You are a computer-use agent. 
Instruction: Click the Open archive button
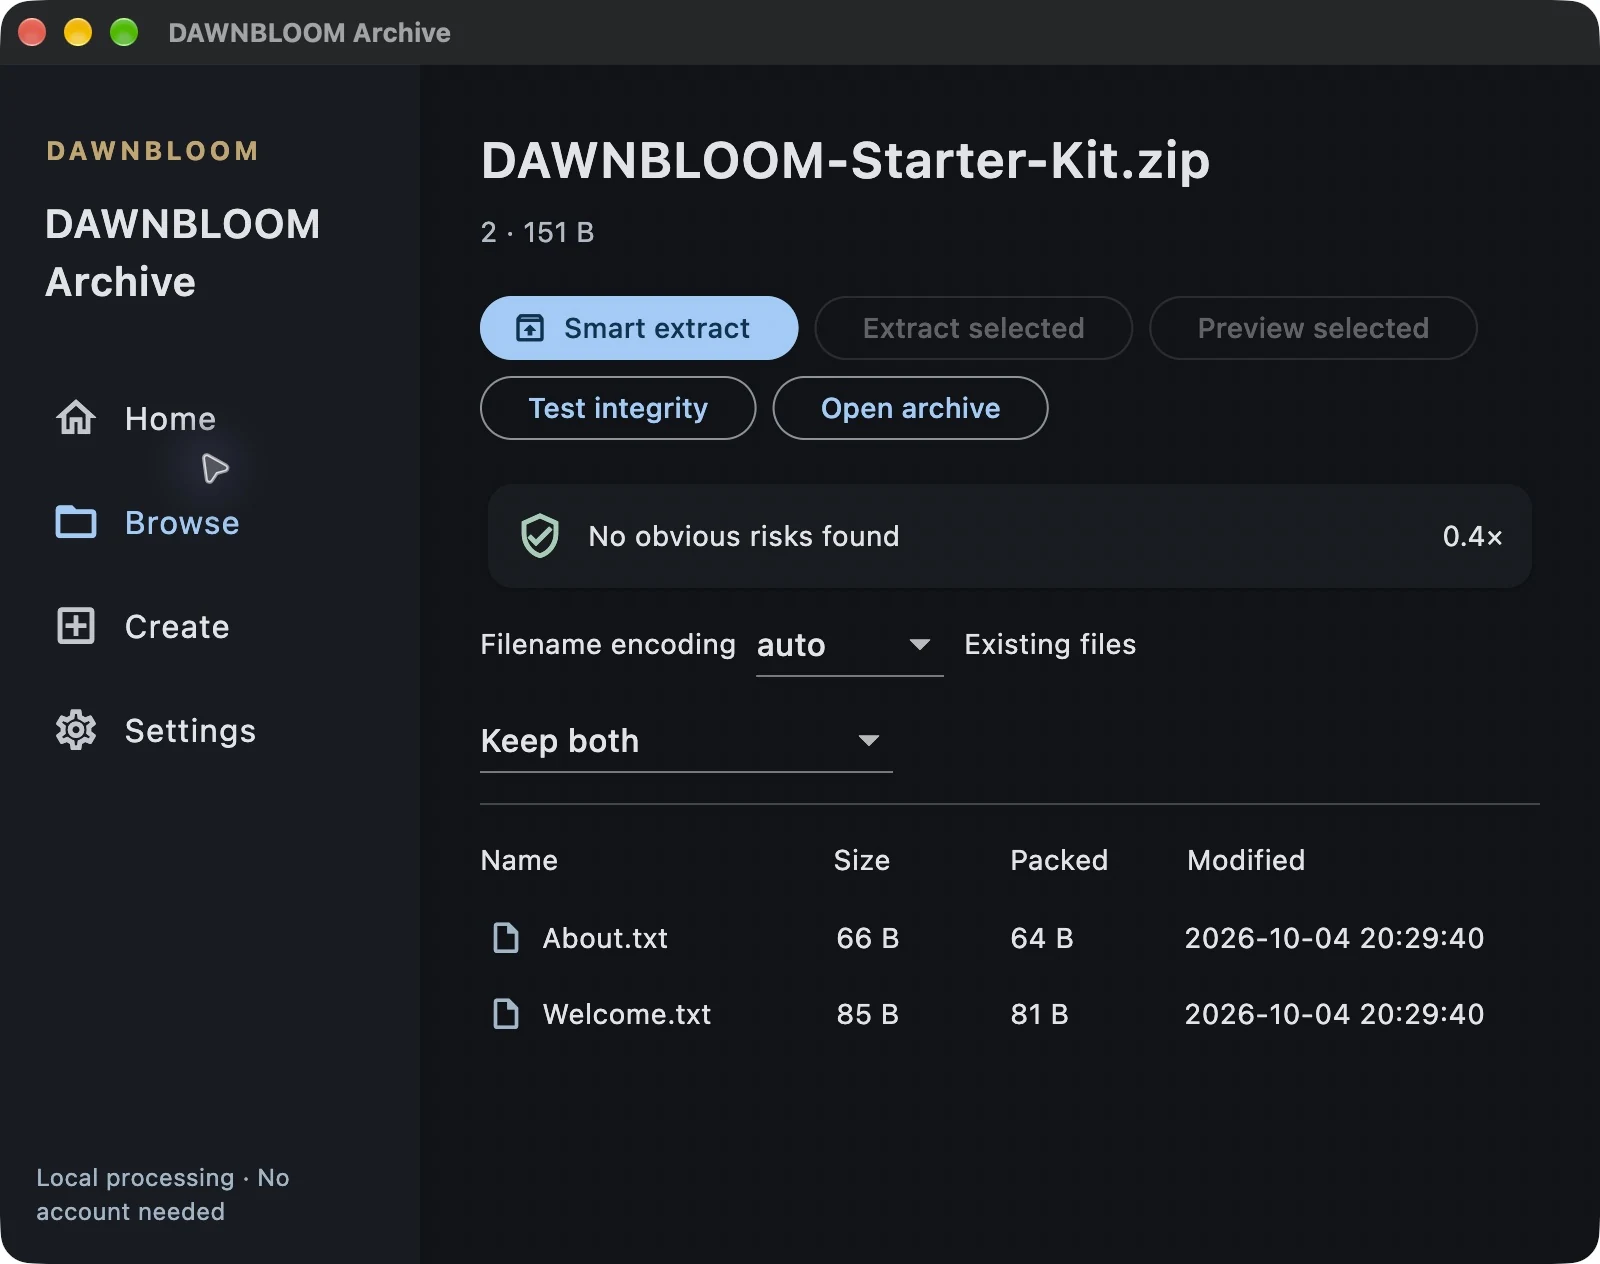coord(910,408)
